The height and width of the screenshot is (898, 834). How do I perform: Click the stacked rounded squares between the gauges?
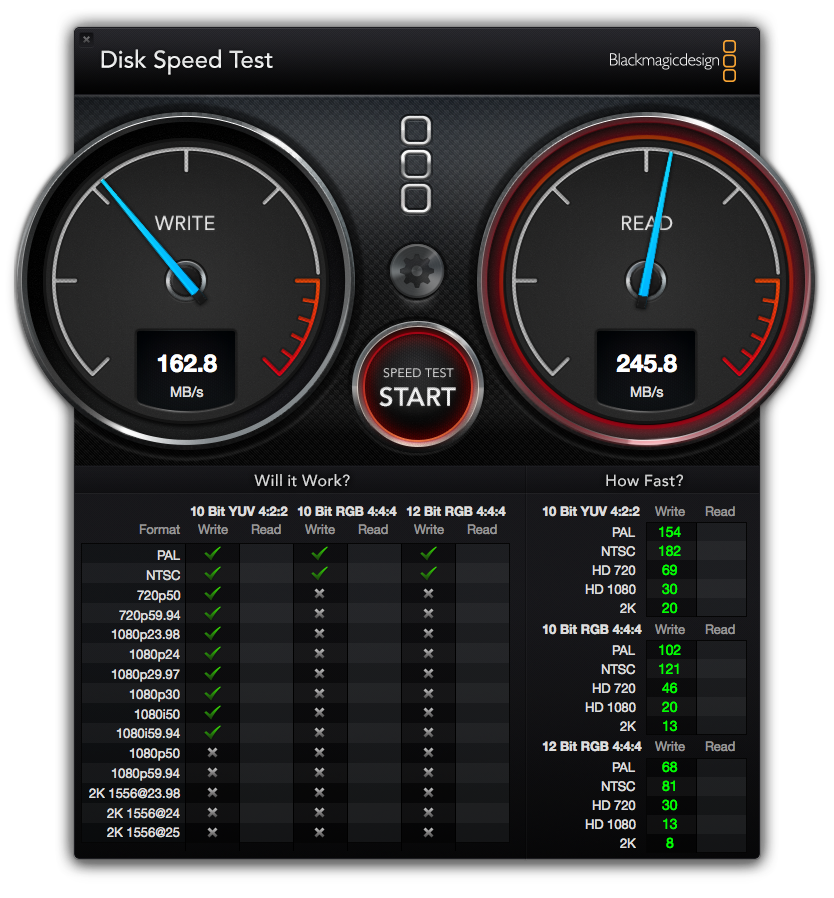[x=416, y=163]
